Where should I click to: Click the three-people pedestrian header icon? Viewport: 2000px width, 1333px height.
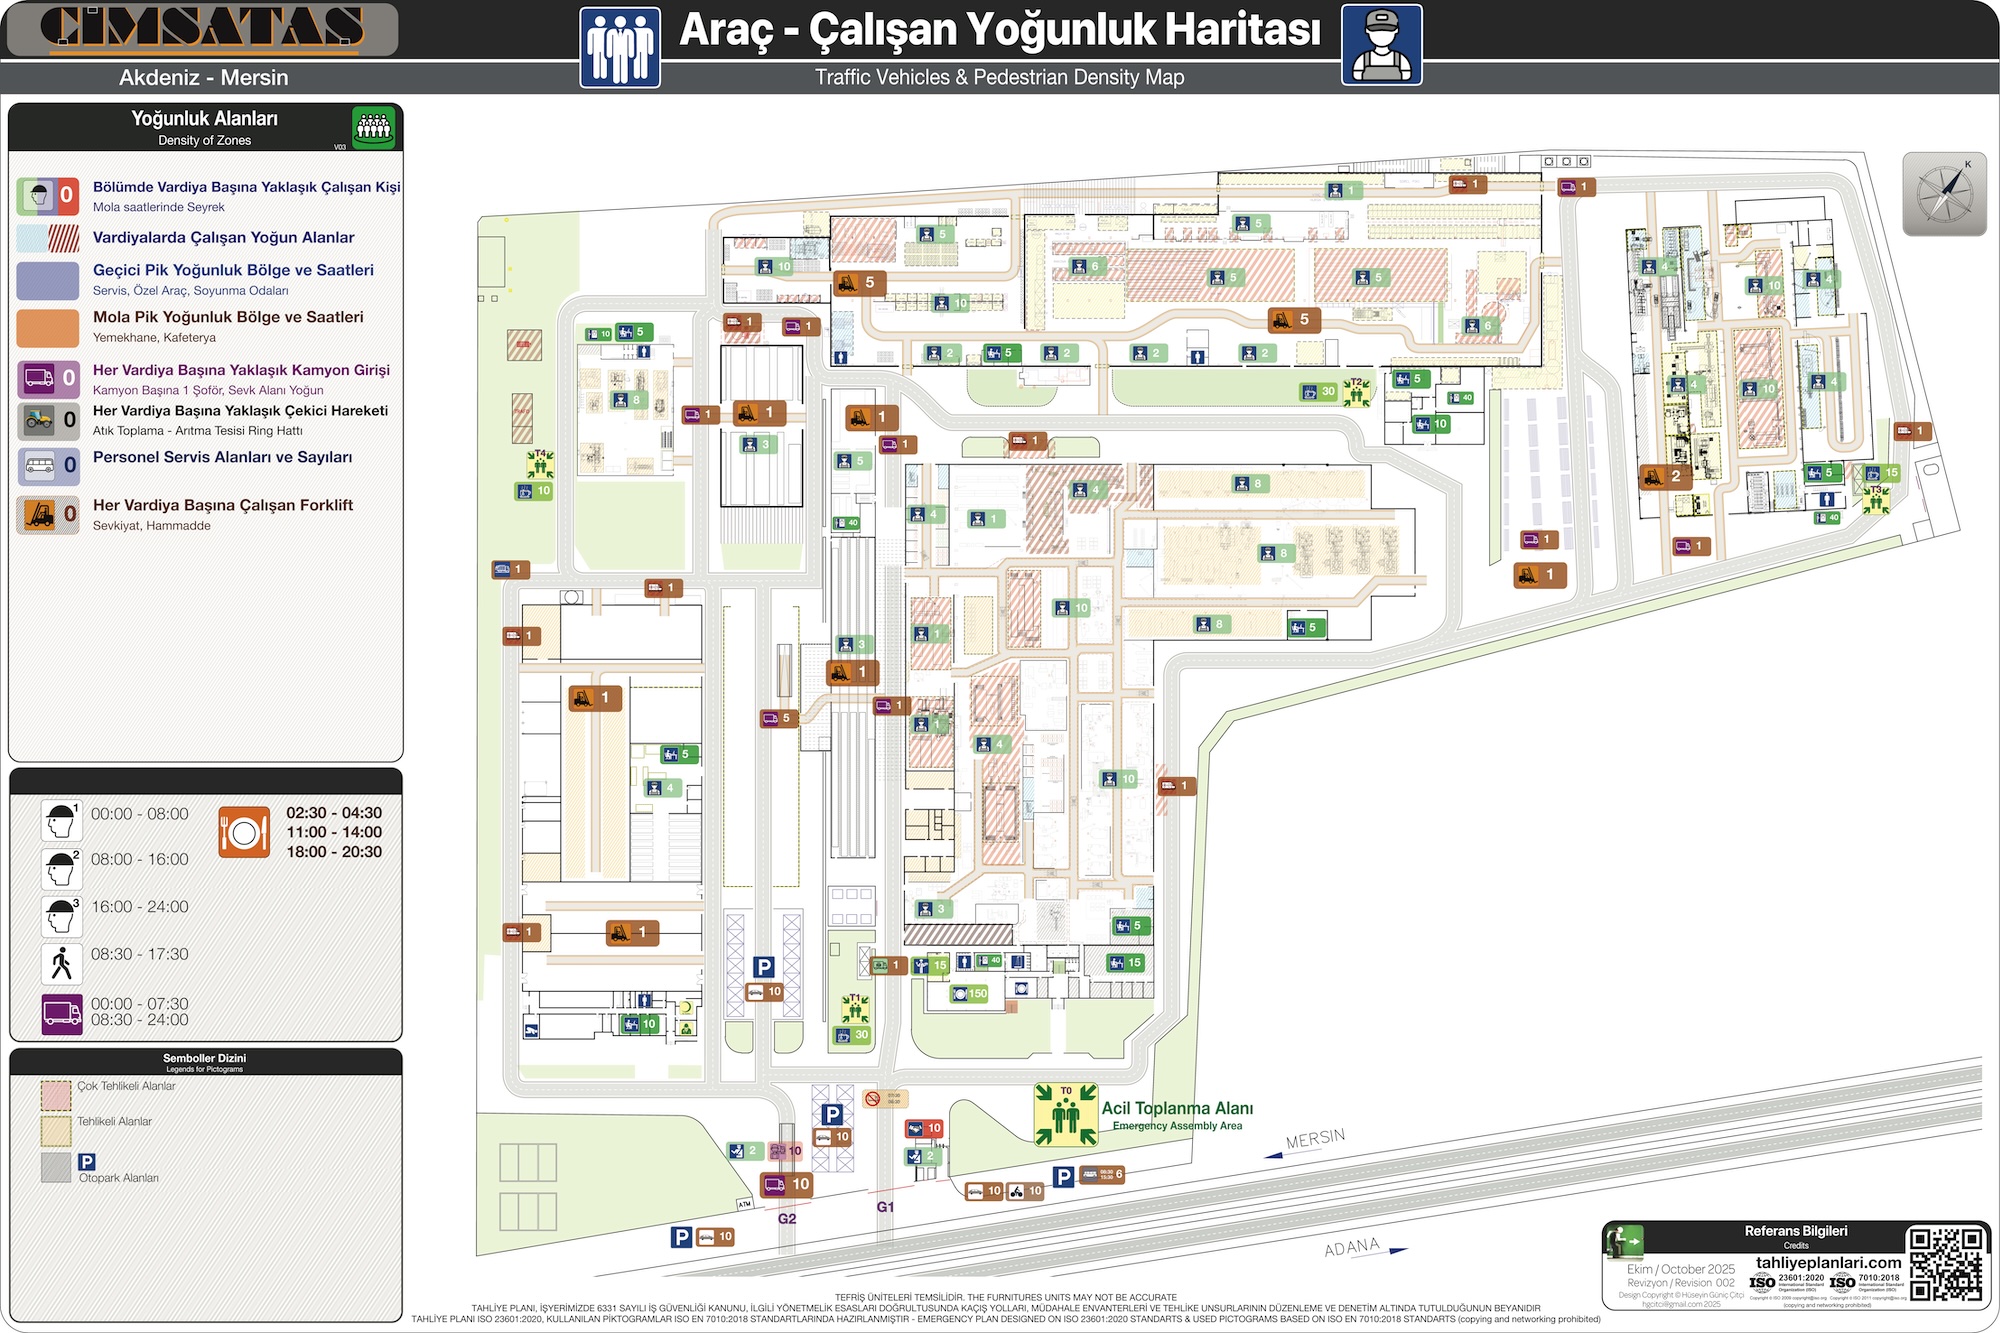click(620, 47)
